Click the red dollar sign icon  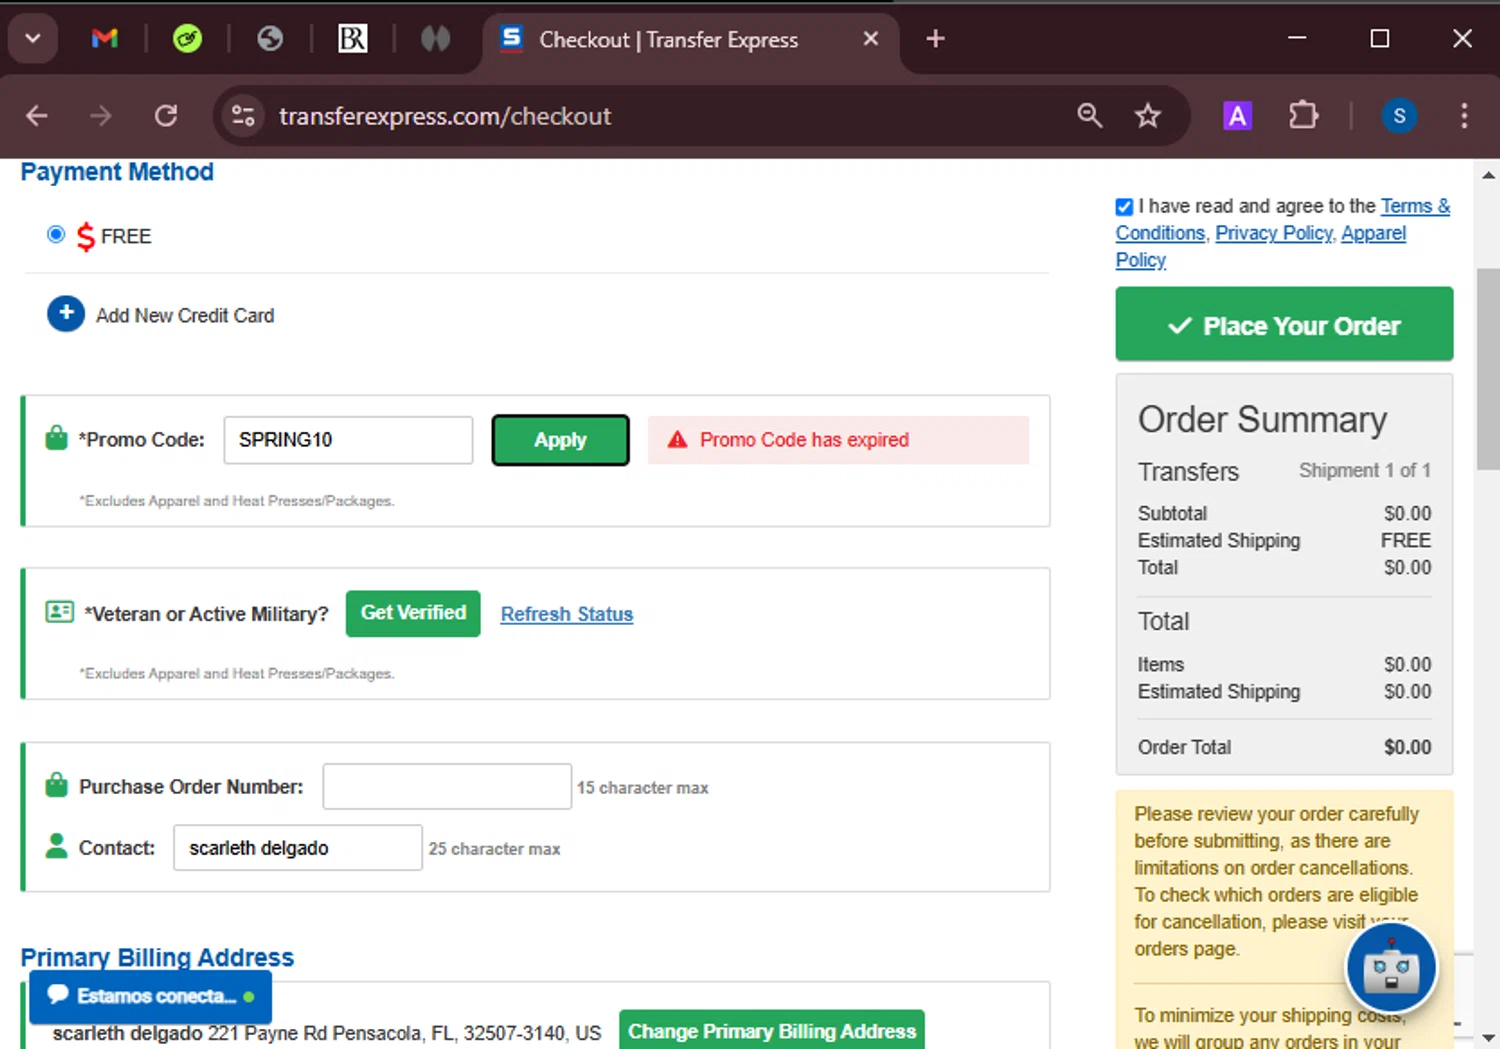(86, 236)
